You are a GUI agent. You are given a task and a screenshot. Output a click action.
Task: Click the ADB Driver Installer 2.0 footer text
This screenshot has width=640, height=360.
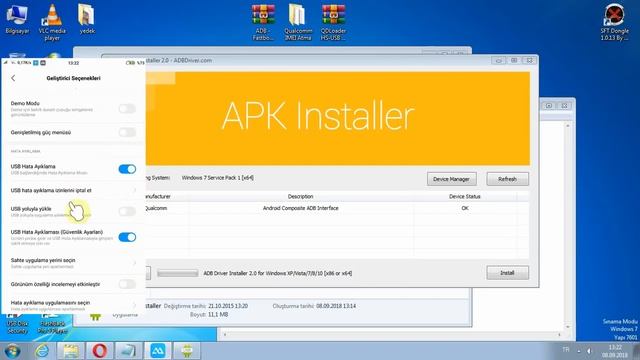[278, 273]
